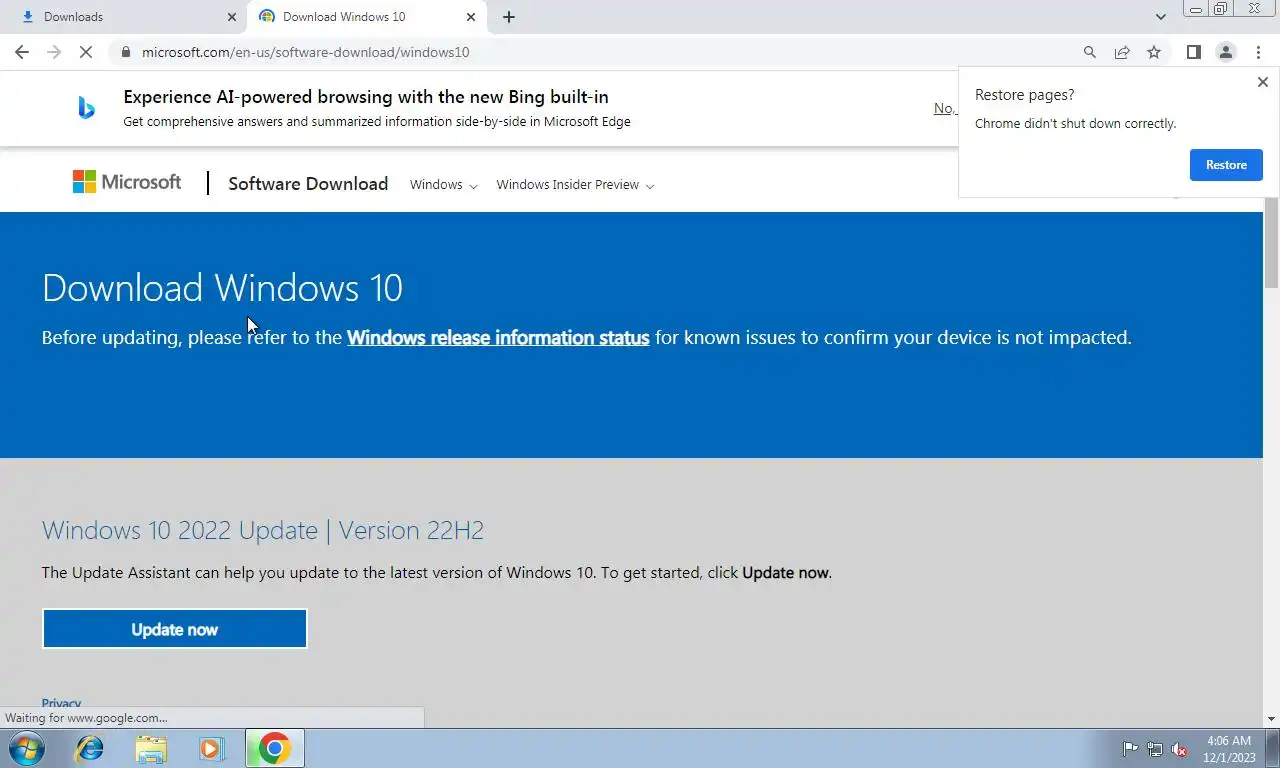Stop page loading with the X button

pyautogui.click(x=86, y=52)
